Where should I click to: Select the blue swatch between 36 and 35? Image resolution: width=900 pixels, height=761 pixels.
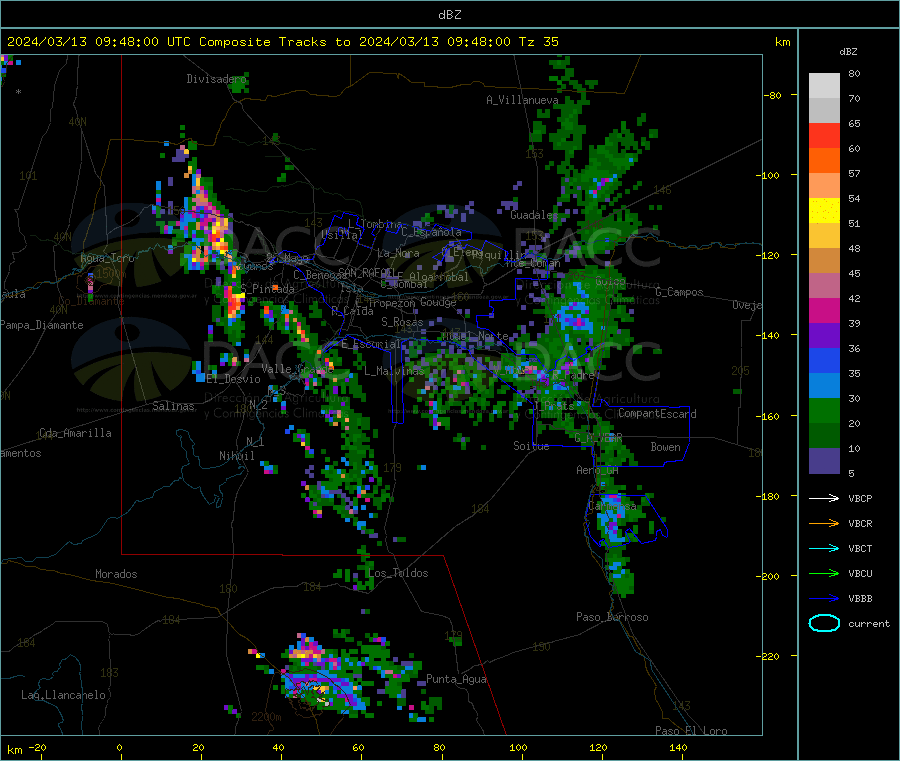tap(824, 360)
